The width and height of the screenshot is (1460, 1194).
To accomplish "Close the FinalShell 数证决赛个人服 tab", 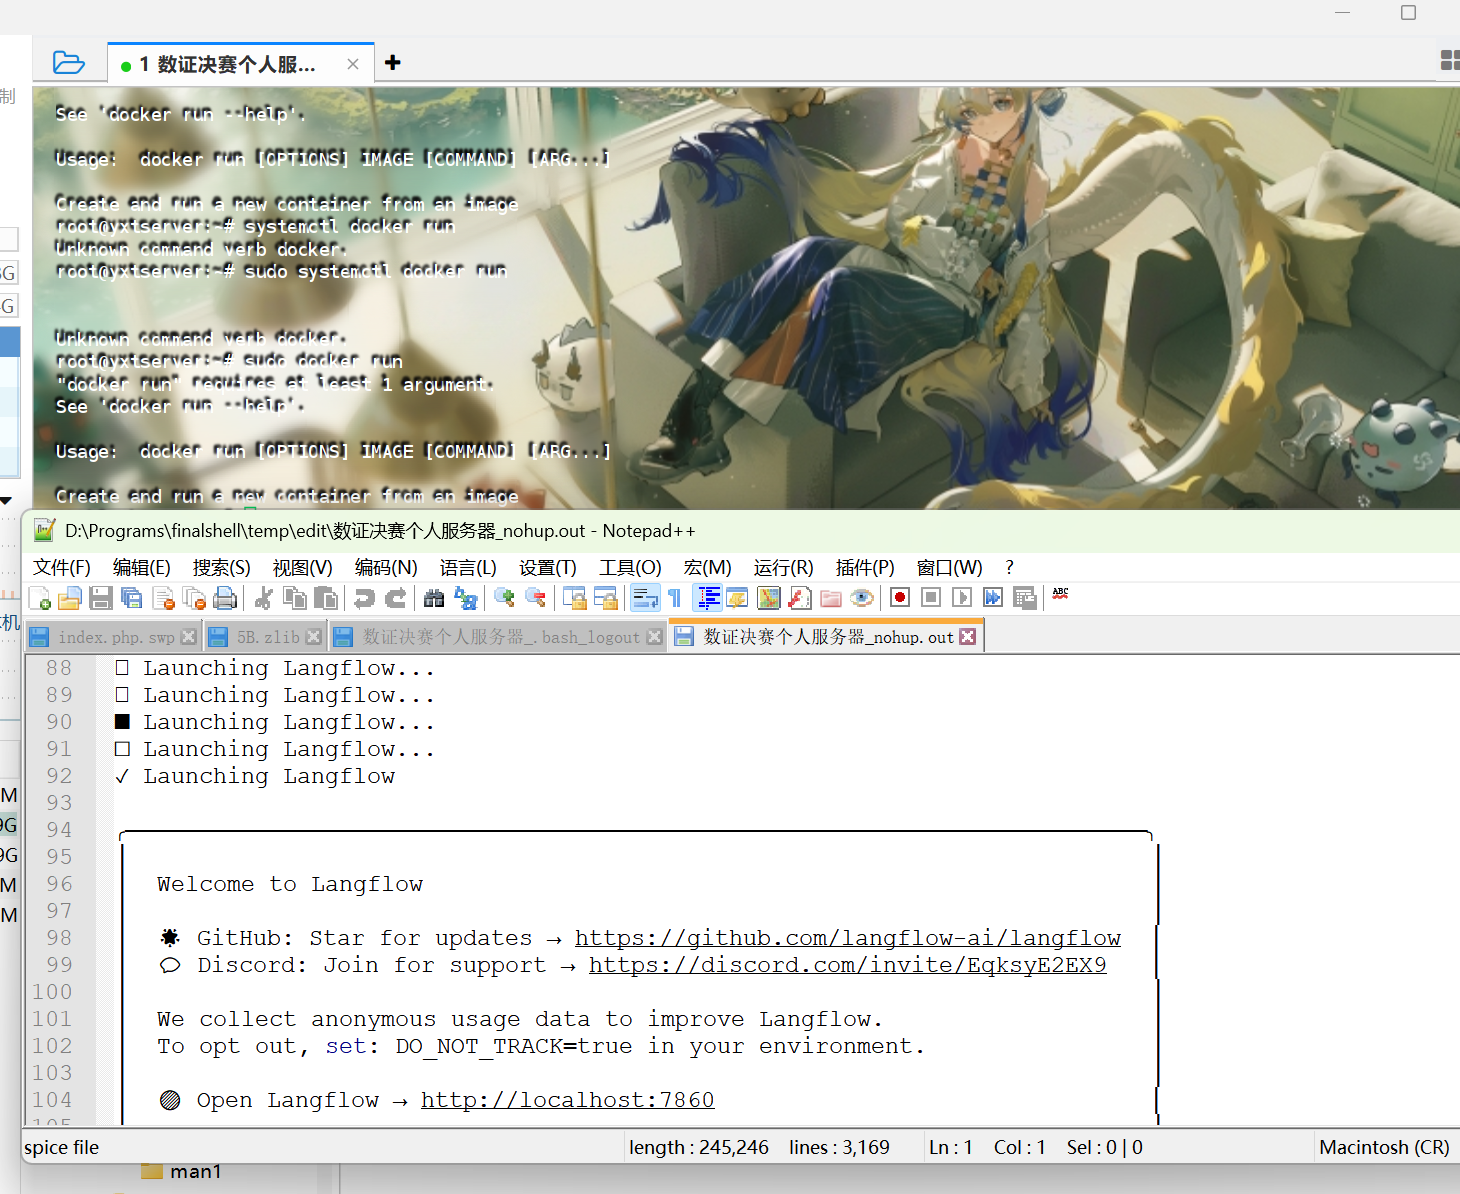I will (x=353, y=64).
